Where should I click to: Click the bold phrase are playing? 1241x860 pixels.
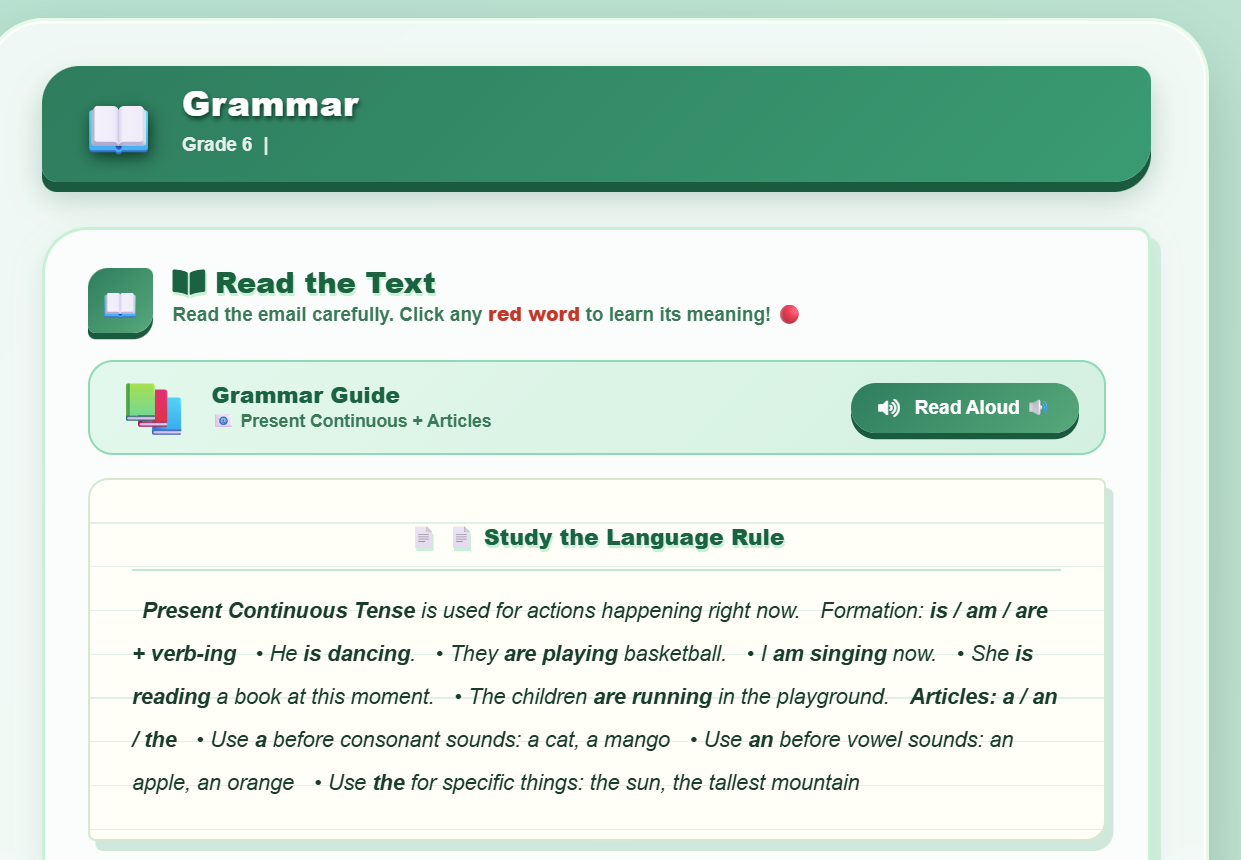click(561, 654)
